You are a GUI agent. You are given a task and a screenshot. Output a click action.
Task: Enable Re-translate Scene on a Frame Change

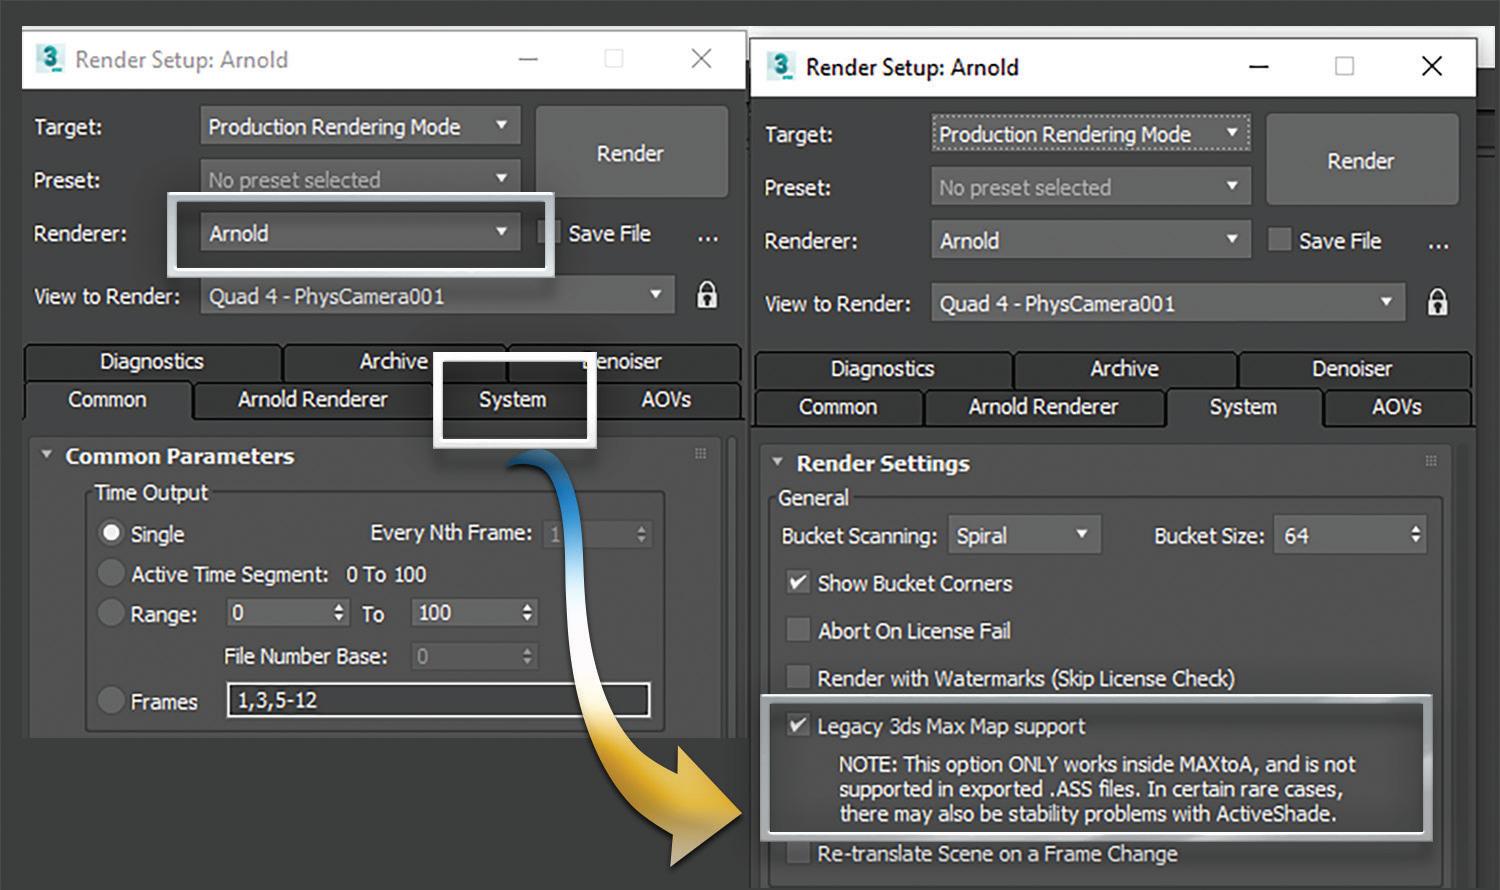tap(798, 853)
